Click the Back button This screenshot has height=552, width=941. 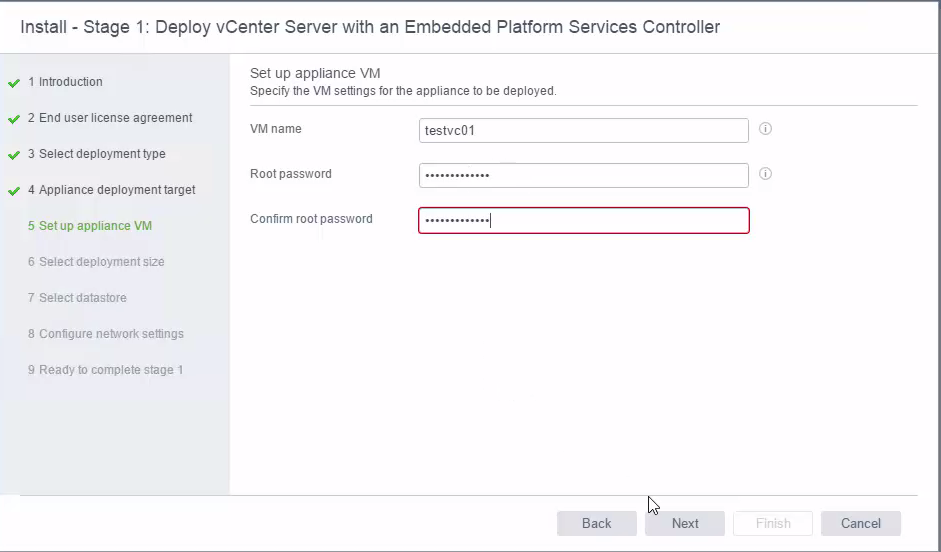[x=597, y=523]
